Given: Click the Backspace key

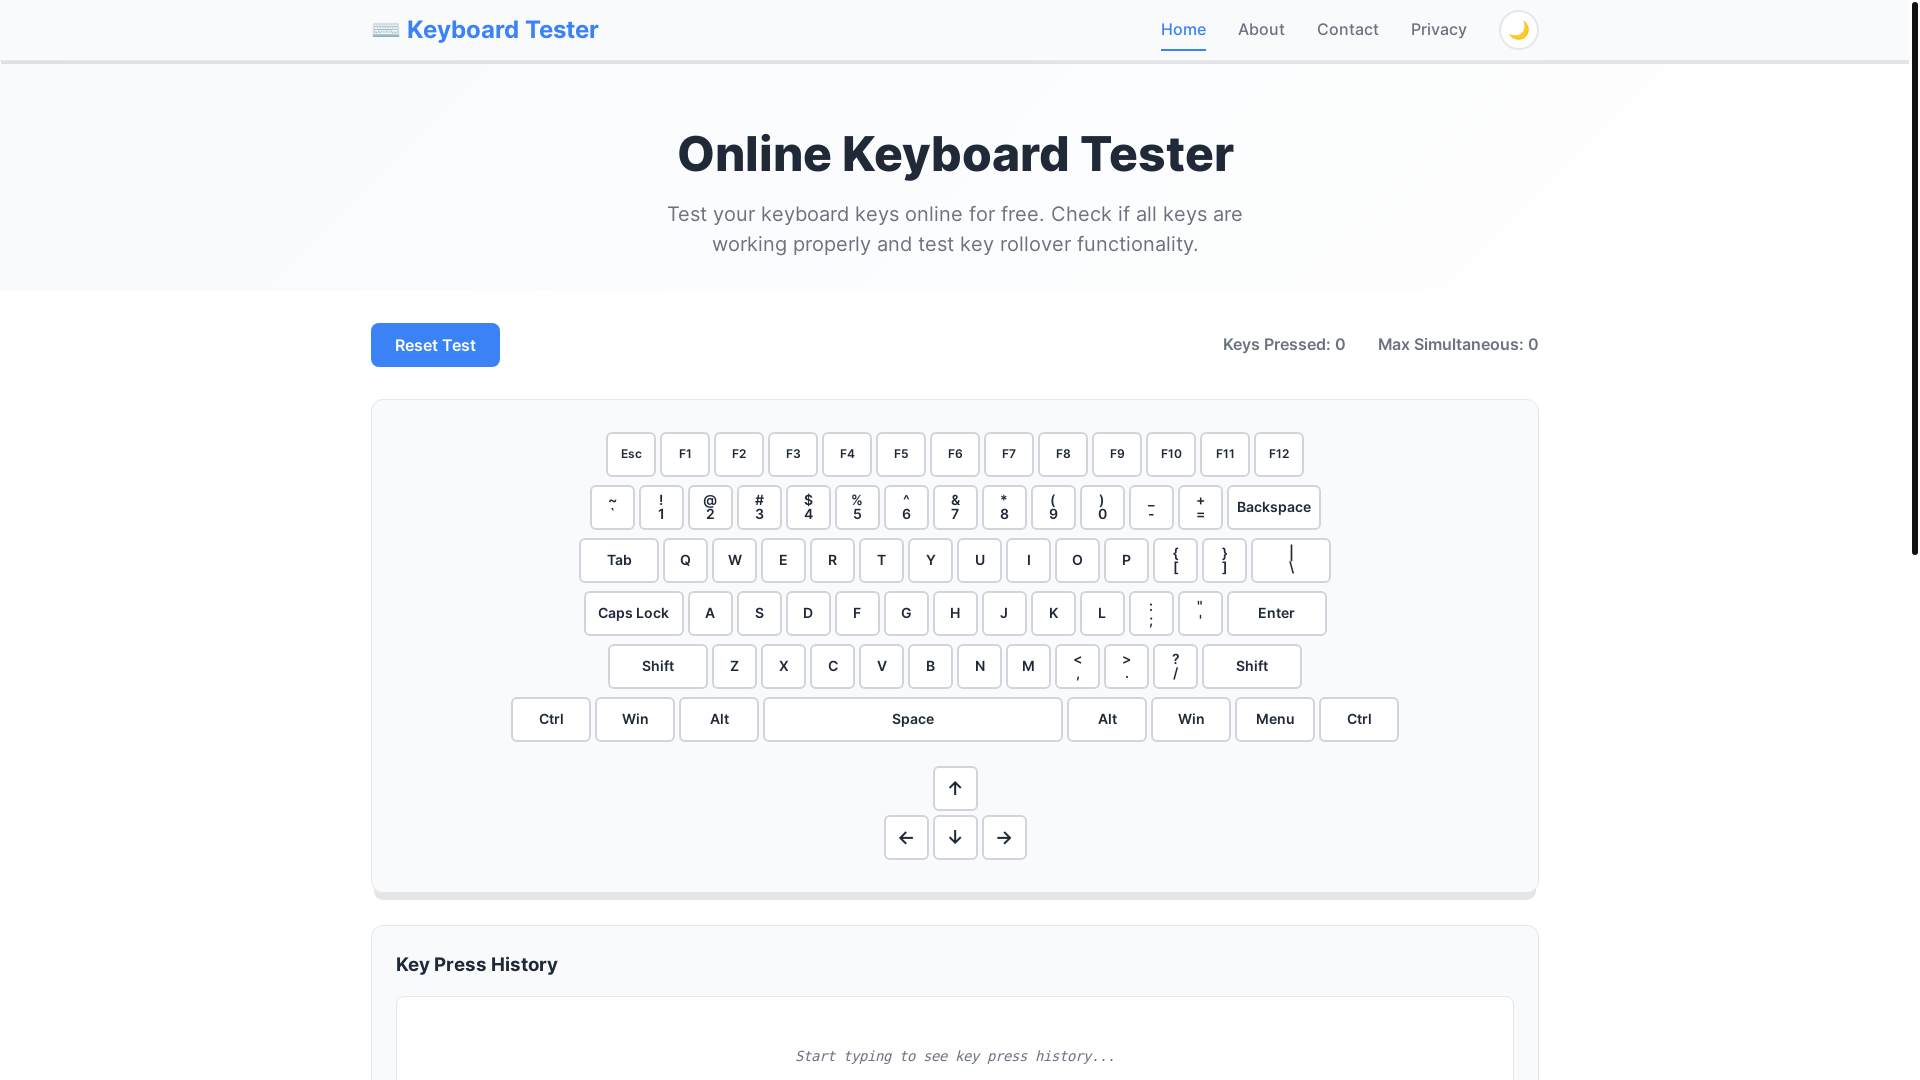Looking at the screenshot, I should 1274,507.
